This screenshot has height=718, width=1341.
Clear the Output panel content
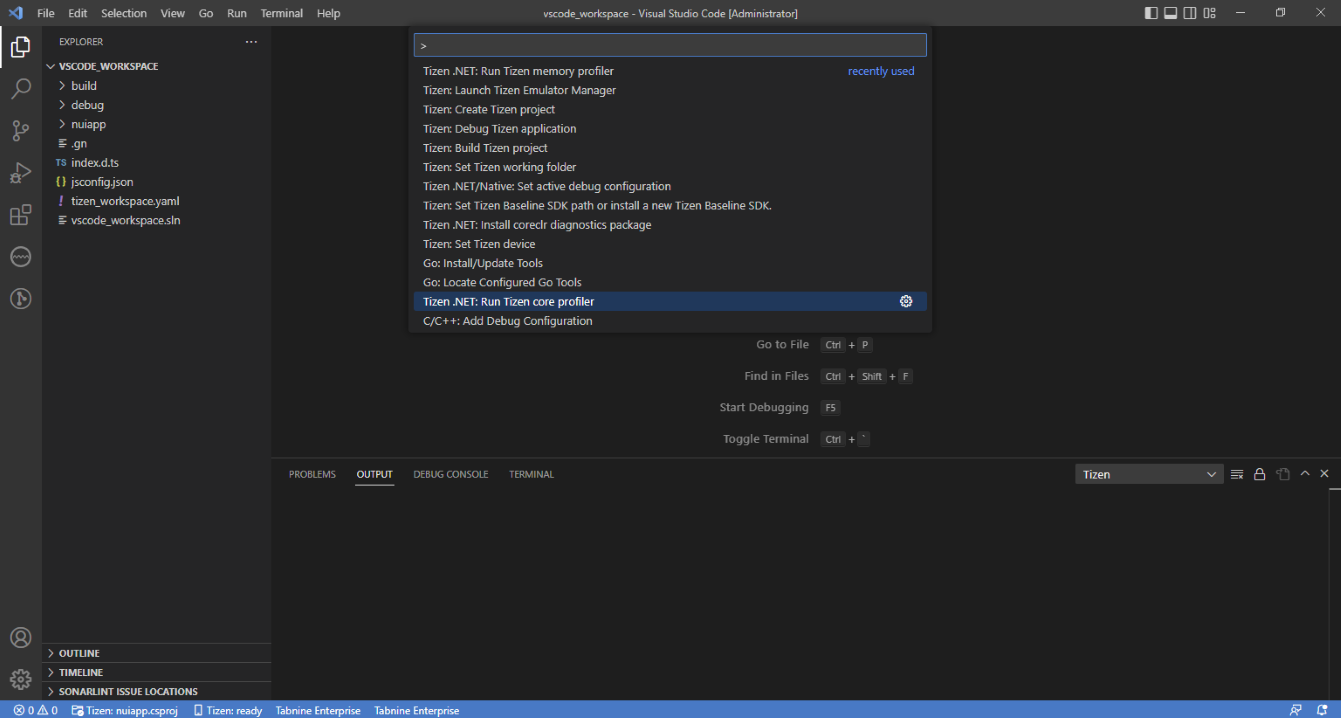pos(1236,473)
